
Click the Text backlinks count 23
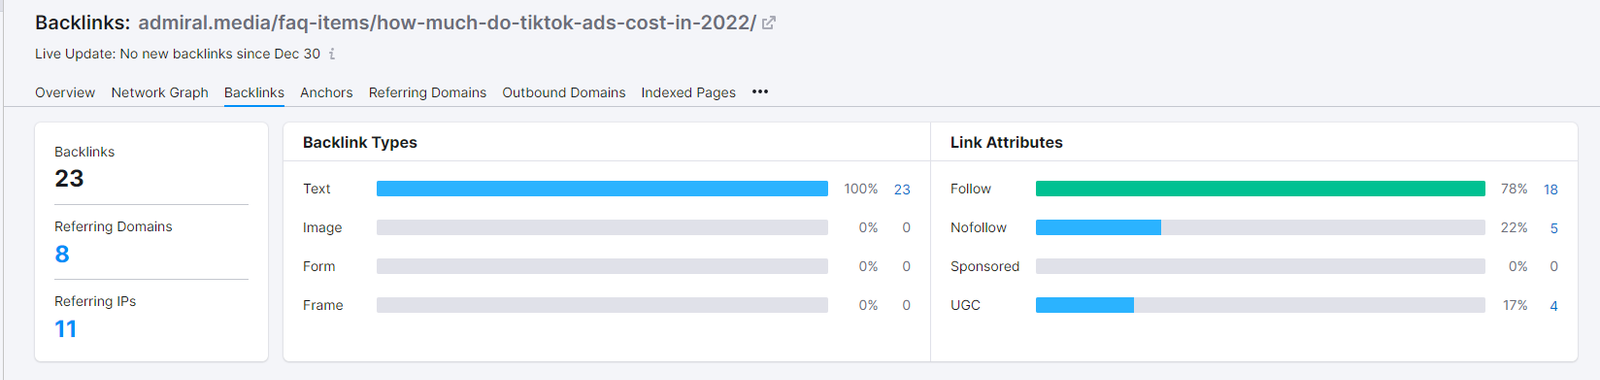pos(902,189)
